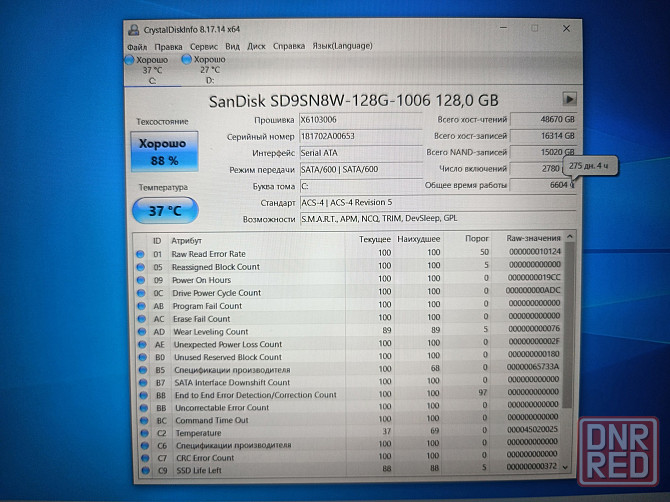Click the Порог column header
This screenshot has width=670, height=502.
click(468, 238)
